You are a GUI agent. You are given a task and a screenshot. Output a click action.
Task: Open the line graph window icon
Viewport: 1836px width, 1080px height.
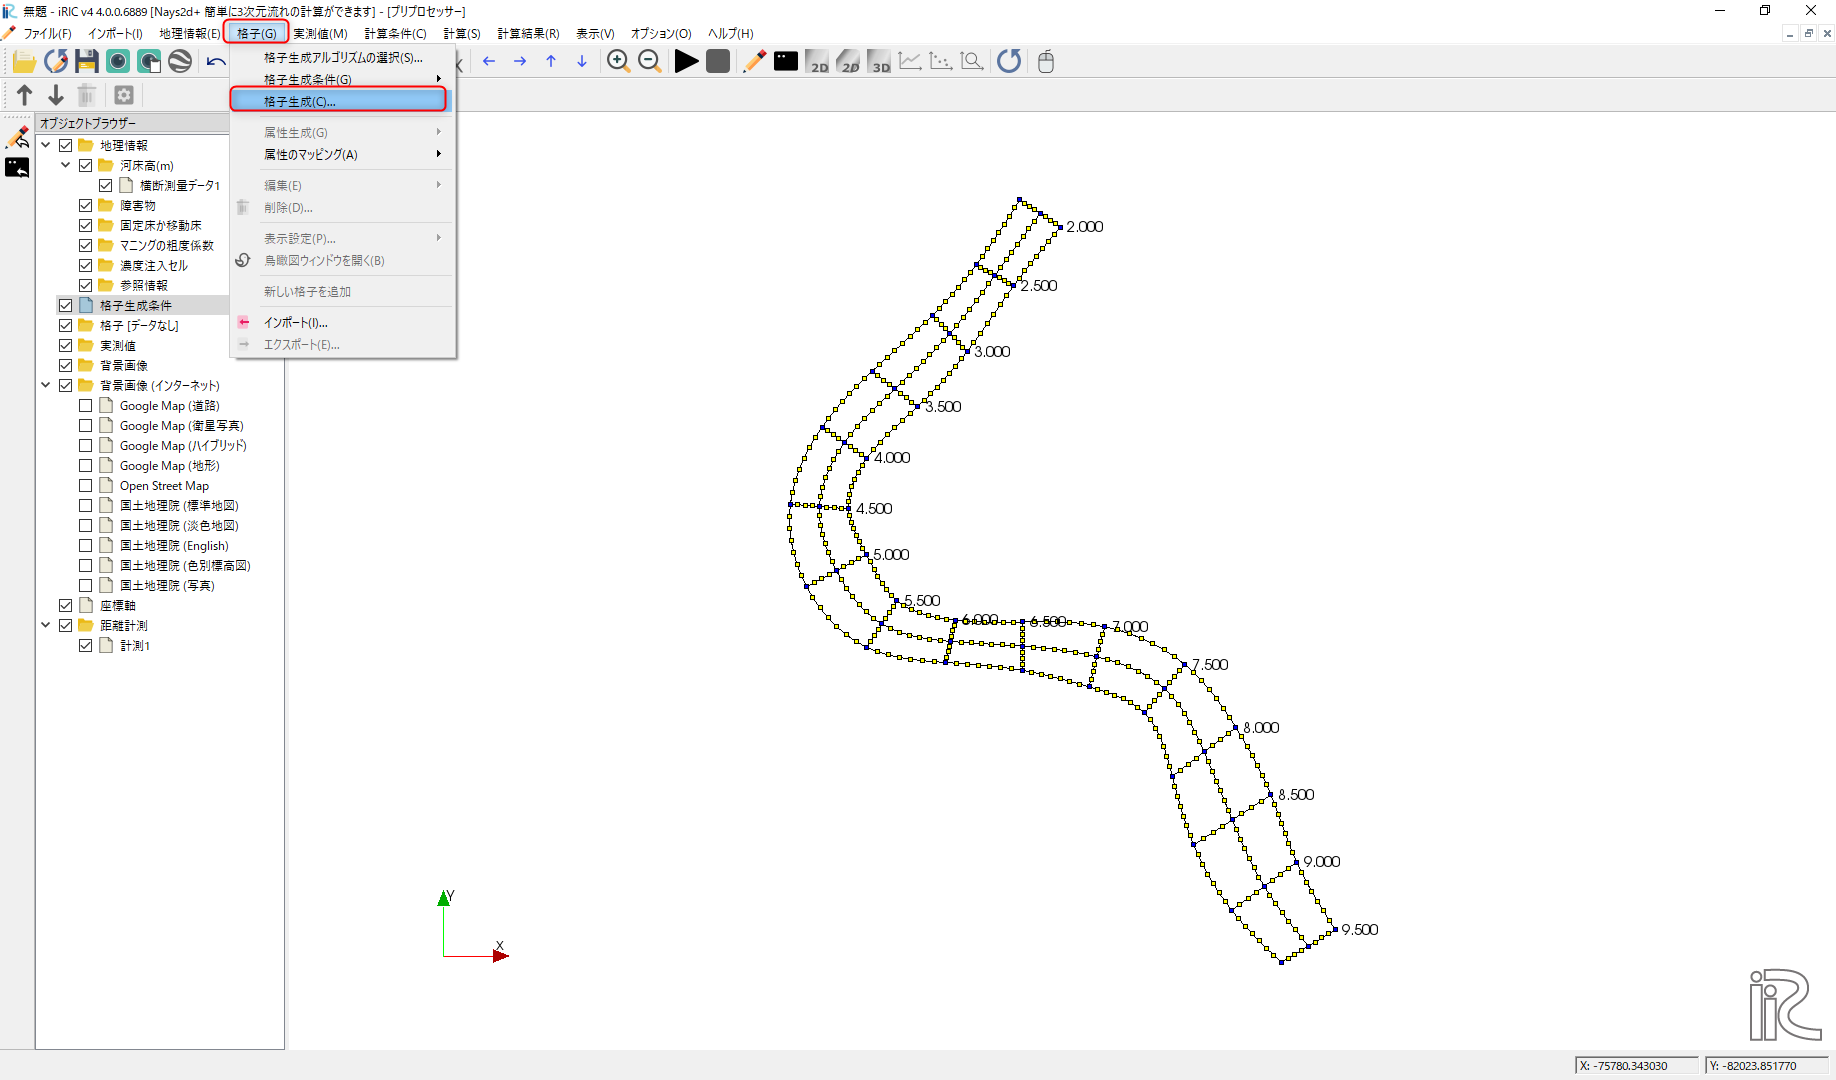pos(910,62)
